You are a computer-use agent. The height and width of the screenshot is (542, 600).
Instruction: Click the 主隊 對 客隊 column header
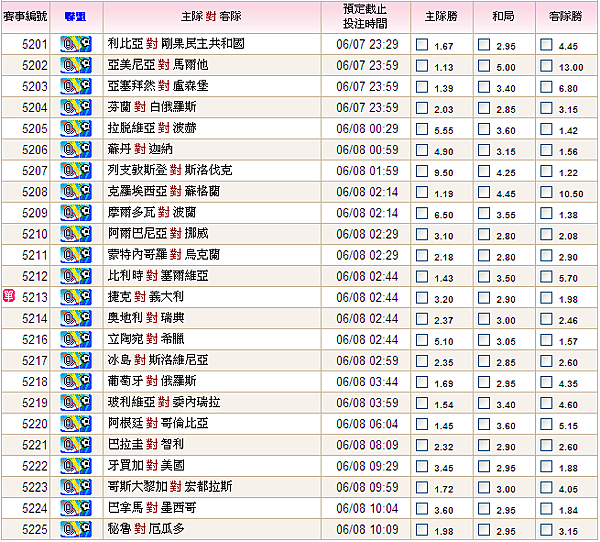[211, 16]
